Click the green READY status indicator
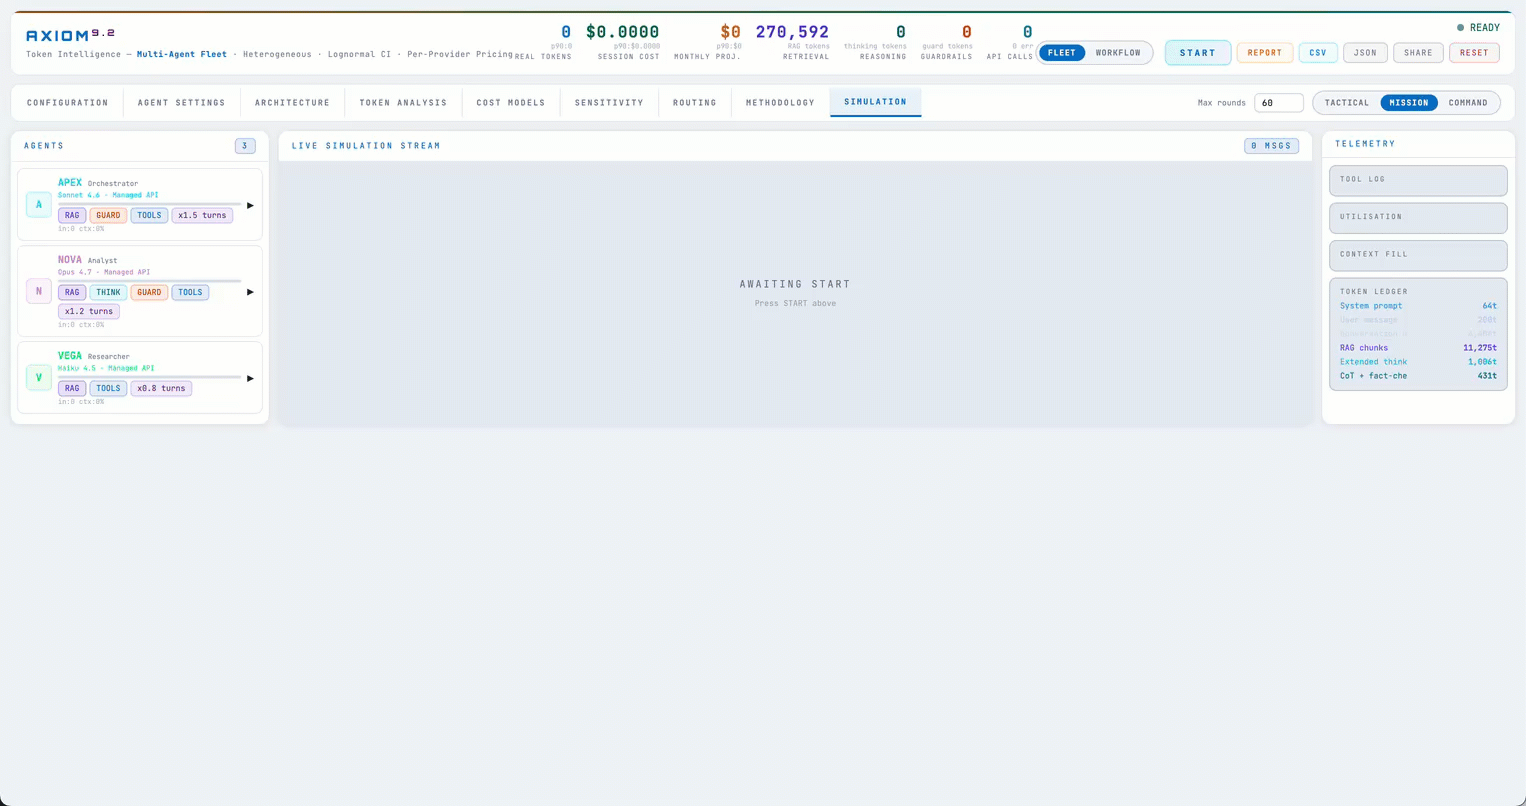The image size is (1526, 806). [x=1478, y=28]
